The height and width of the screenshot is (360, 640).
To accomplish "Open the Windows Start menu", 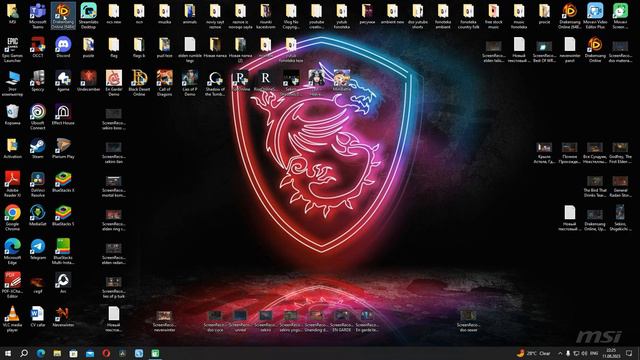I will [8, 353].
